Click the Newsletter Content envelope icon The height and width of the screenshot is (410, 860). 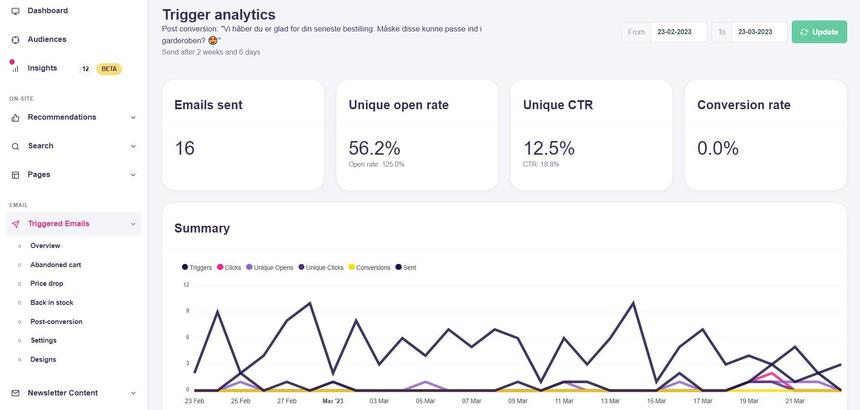15,393
